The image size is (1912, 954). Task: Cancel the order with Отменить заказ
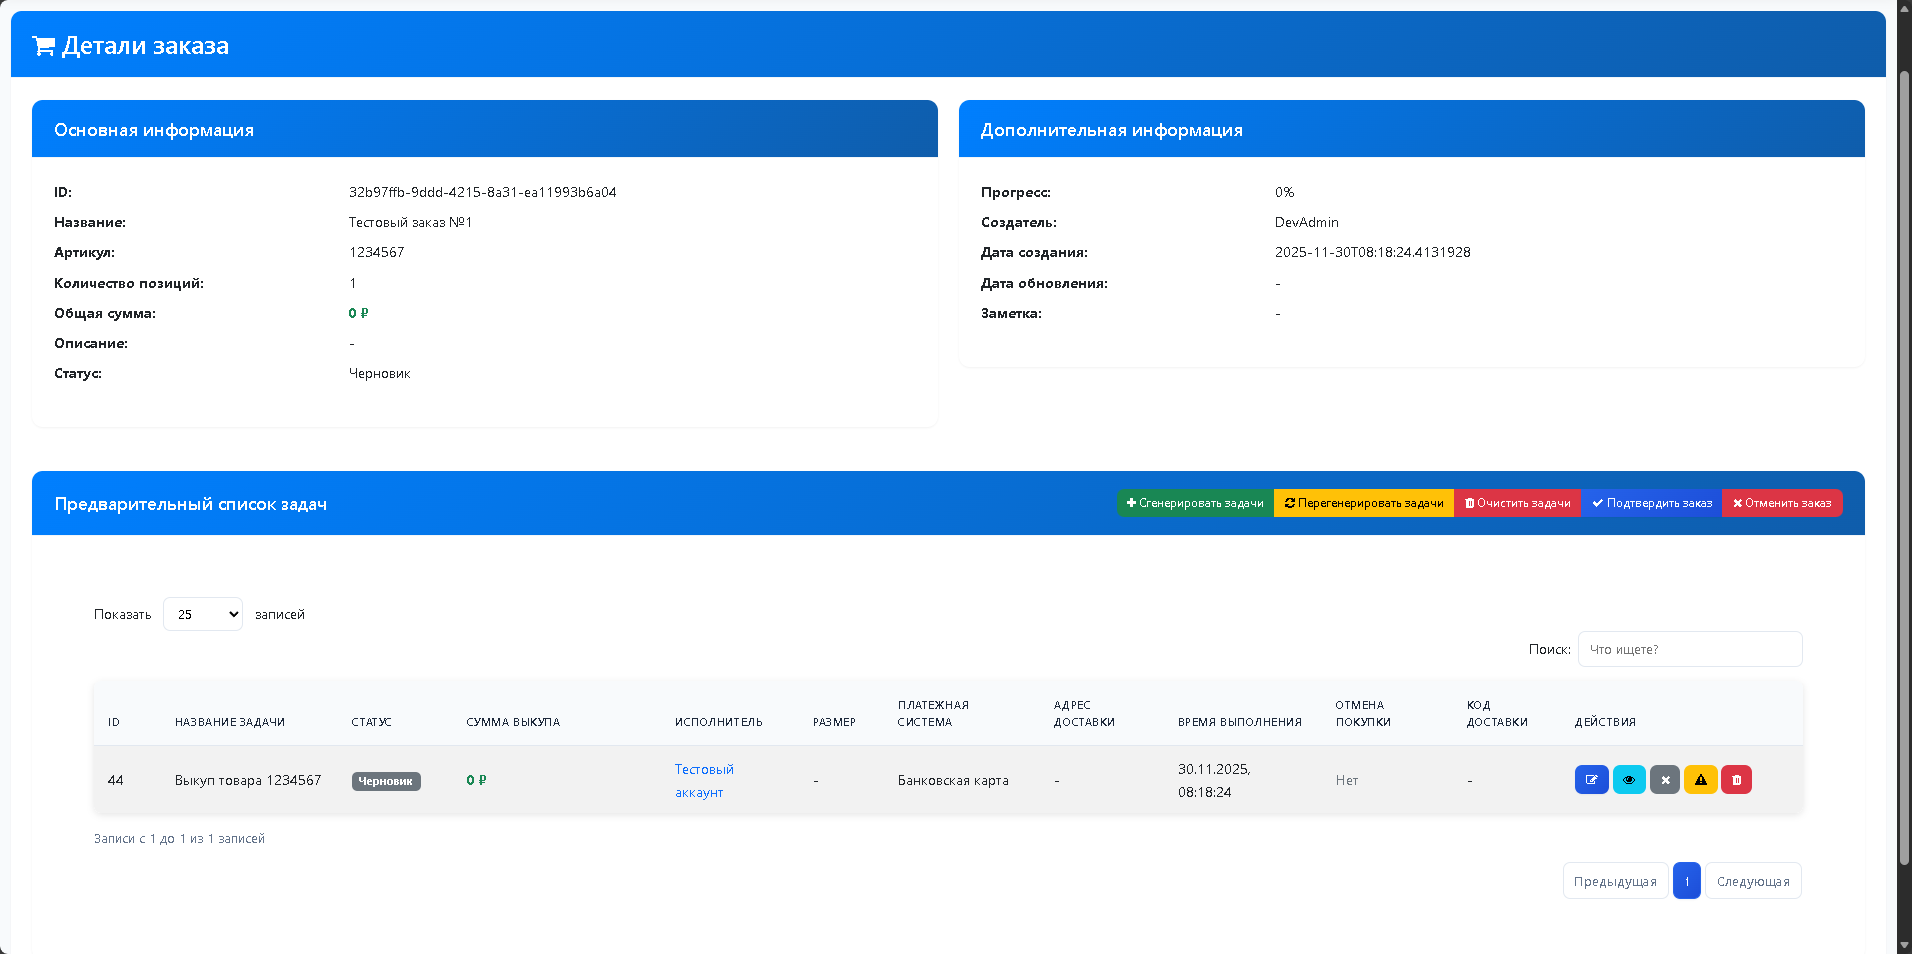[1782, 503]
